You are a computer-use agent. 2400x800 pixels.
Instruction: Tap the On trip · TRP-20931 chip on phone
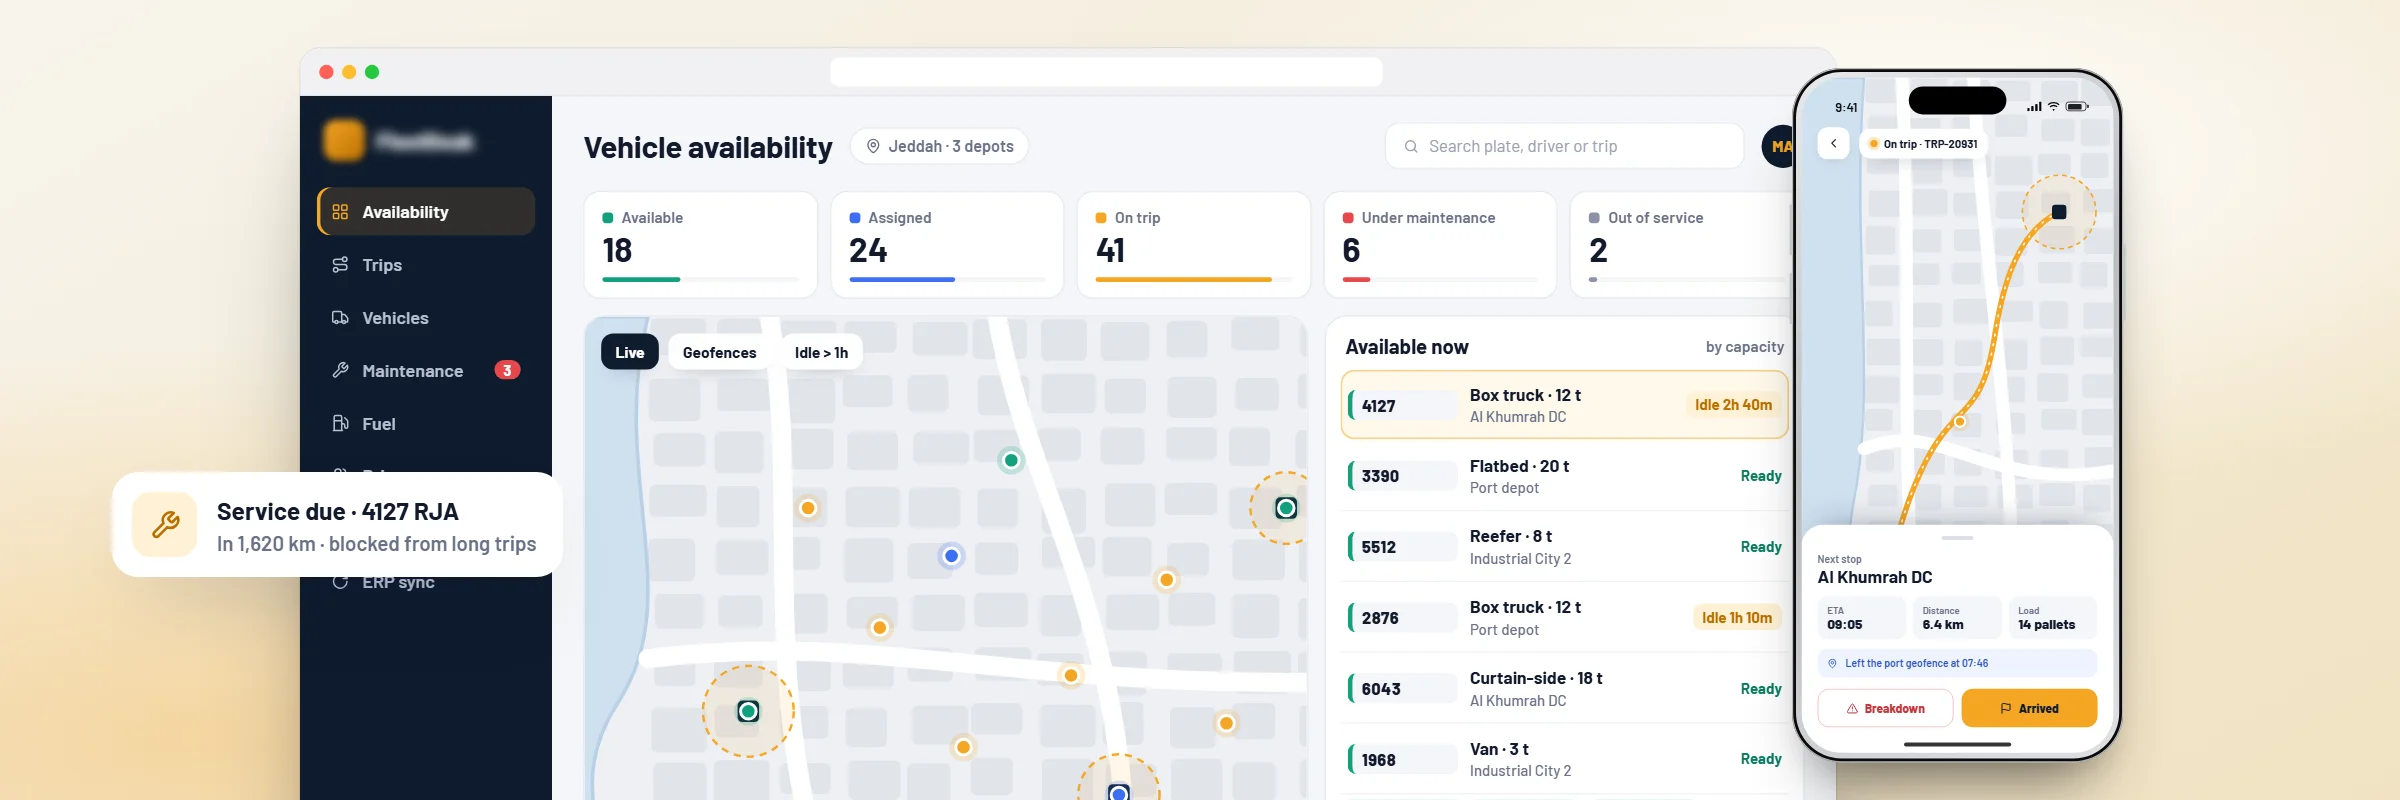[x=1922, y=144]
